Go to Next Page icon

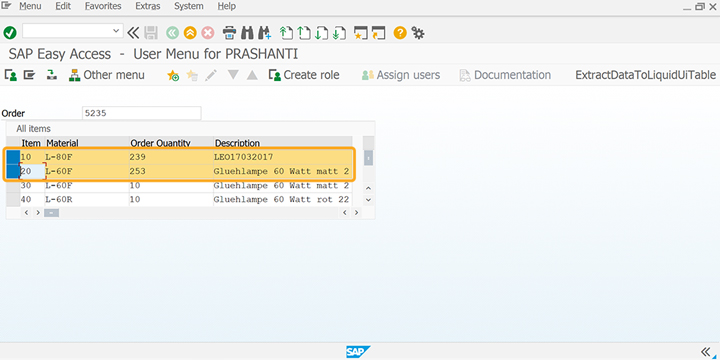coord(321,33)
